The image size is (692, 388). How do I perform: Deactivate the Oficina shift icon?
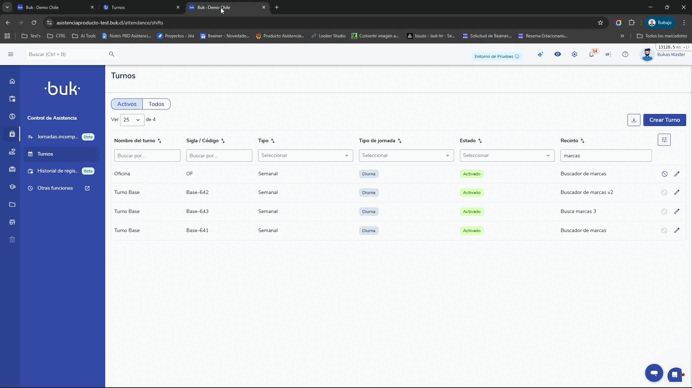664,174
